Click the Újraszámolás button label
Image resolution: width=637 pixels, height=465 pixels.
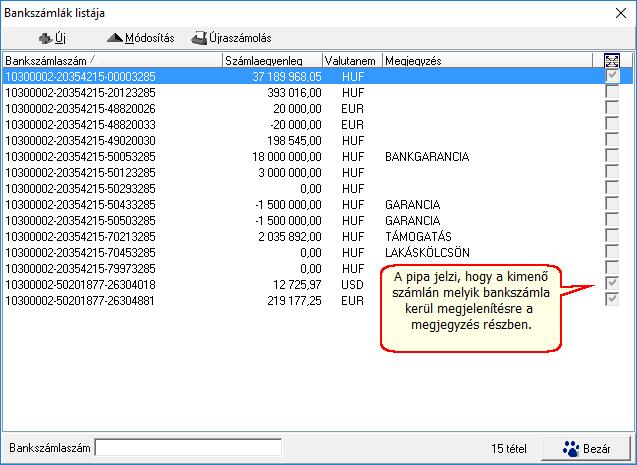click(240, 38)
